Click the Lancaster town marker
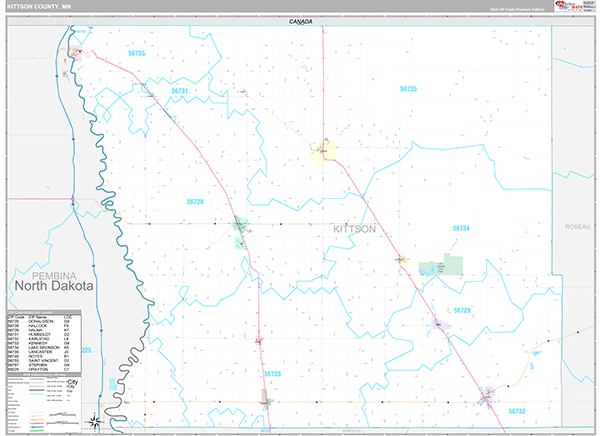Image resolution: width=600 pixels, height=436 pixels. [325, 151]
